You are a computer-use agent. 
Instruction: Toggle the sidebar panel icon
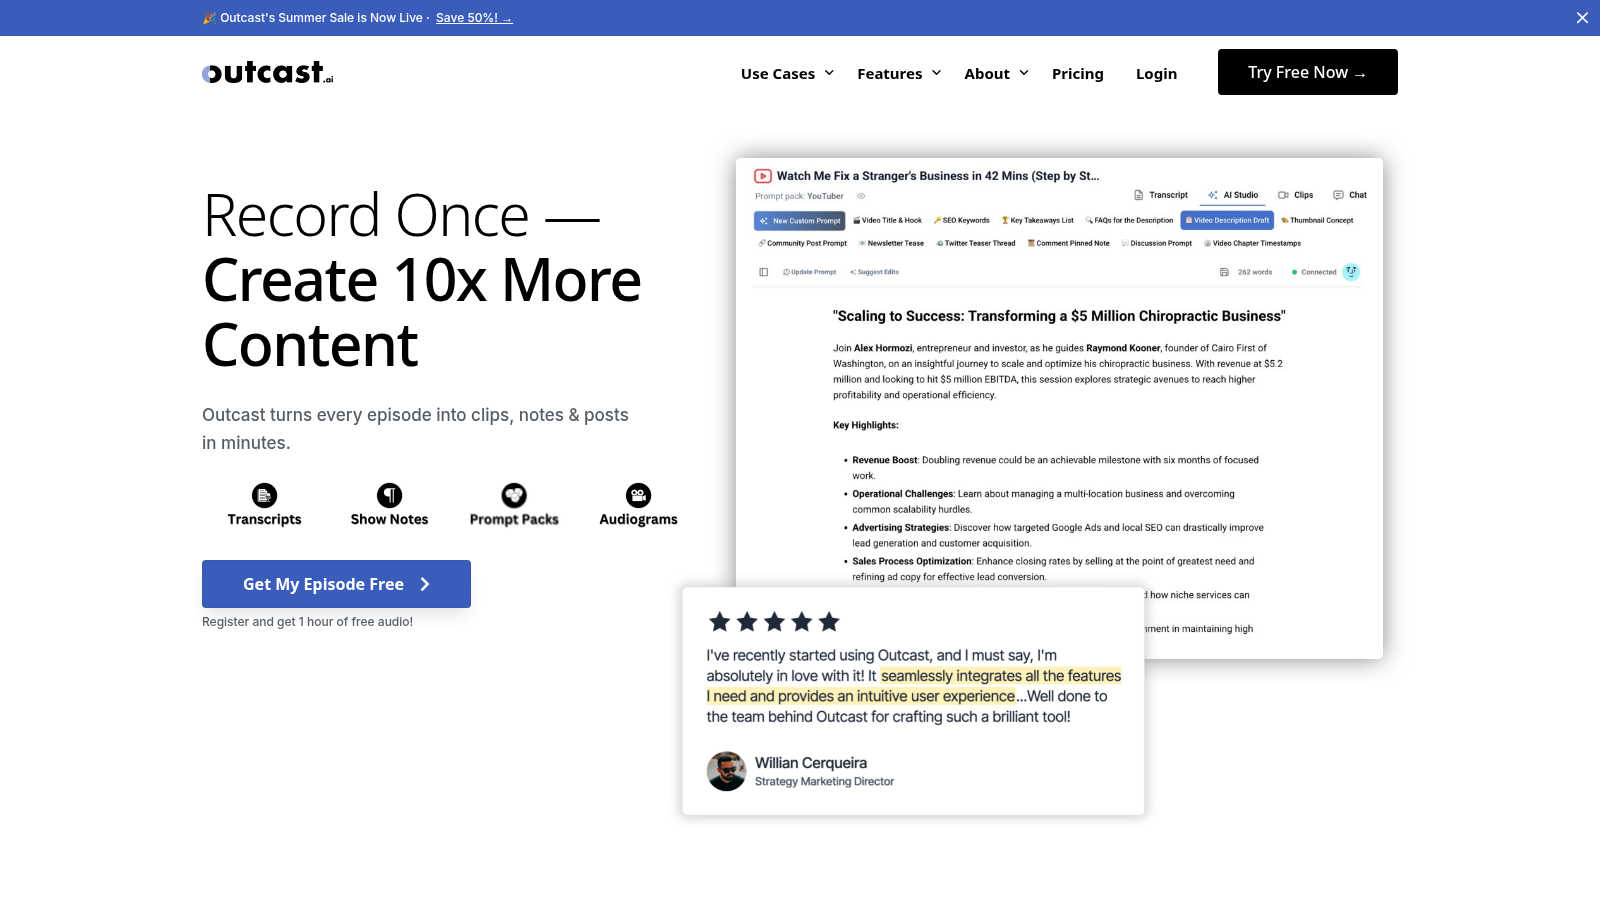pos(764,272)
